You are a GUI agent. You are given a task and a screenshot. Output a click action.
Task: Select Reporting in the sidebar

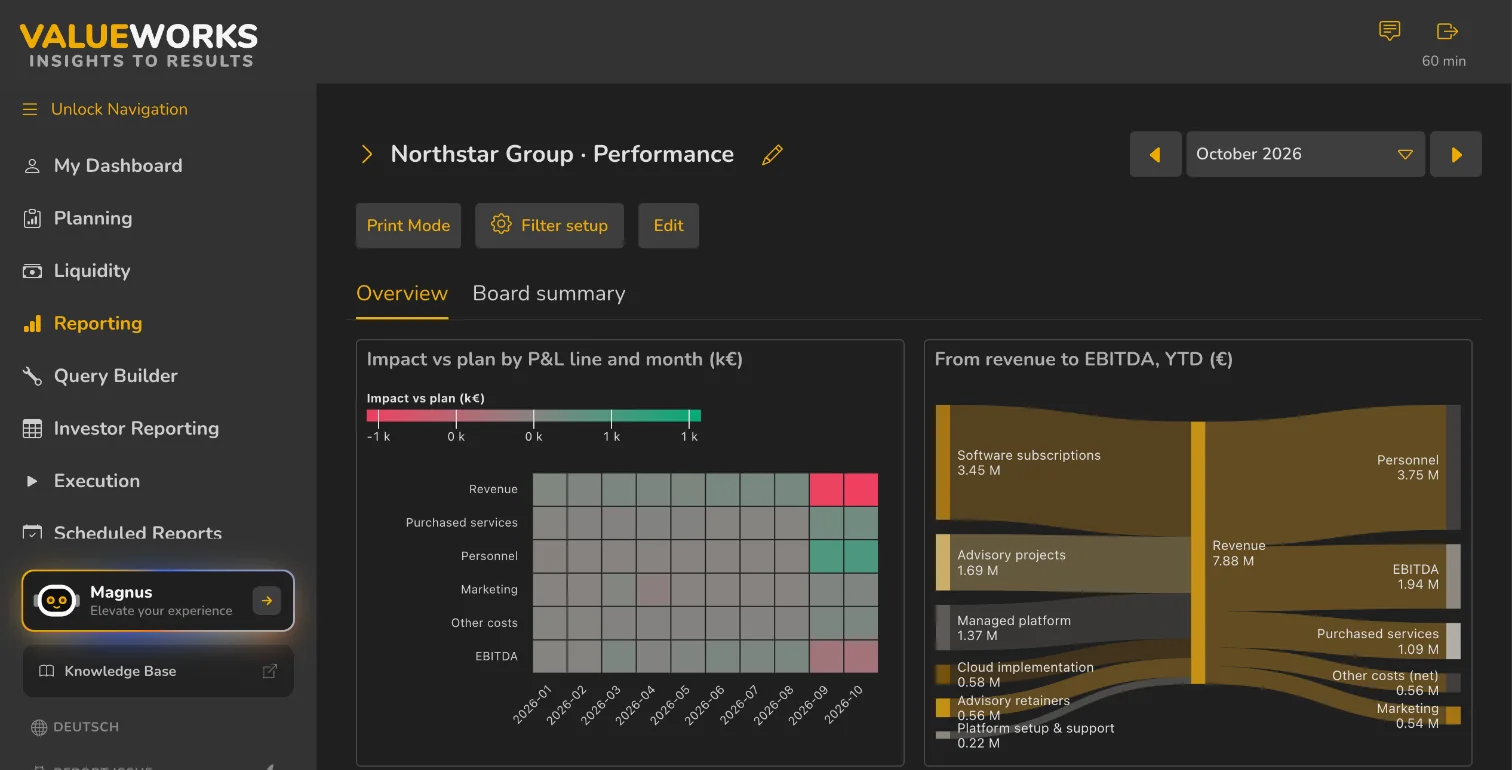pos(98,323)
